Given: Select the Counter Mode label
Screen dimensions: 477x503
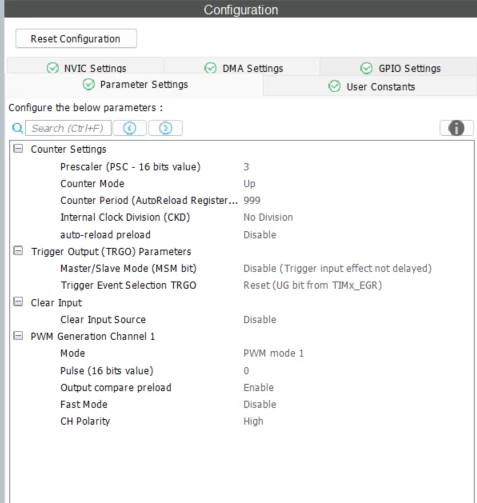Looking at the screenshot, I should pyautogui.click(x=92, y=184).
